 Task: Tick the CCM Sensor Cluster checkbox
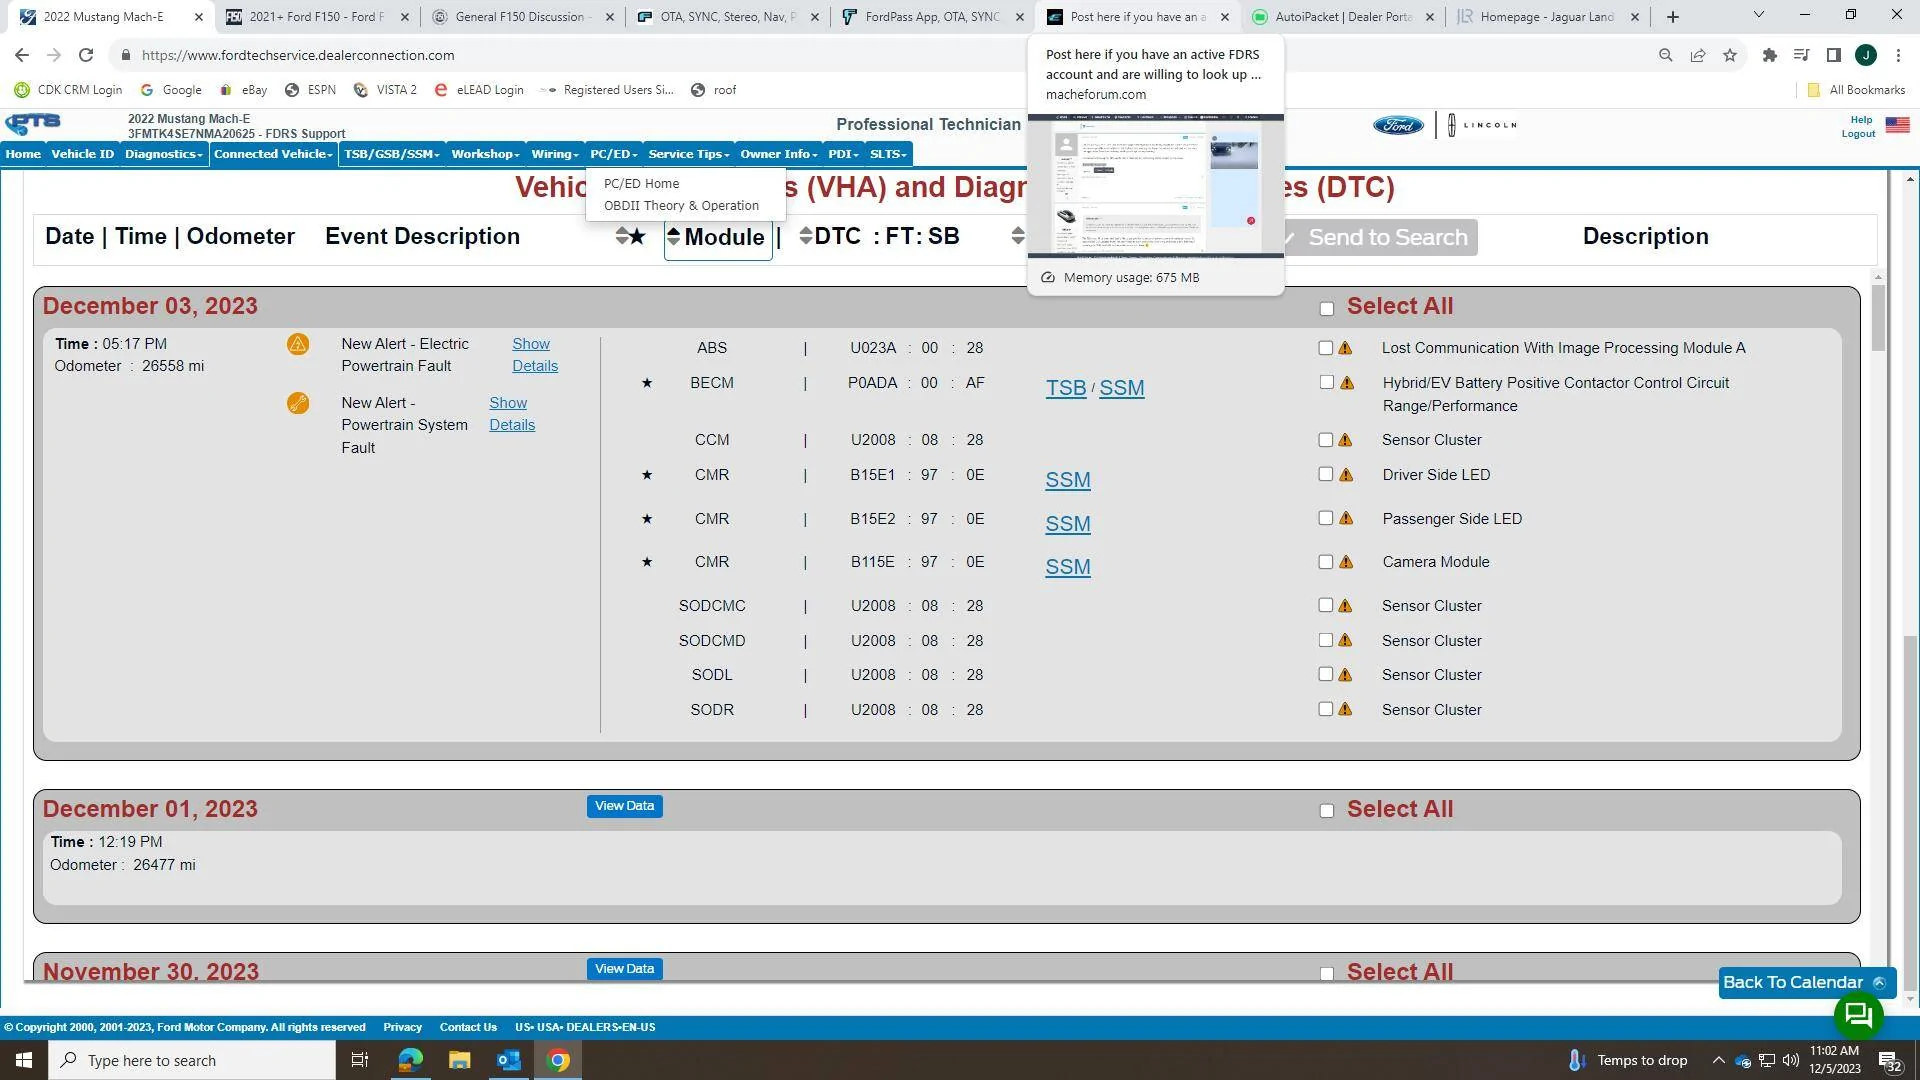point(1325,440)
